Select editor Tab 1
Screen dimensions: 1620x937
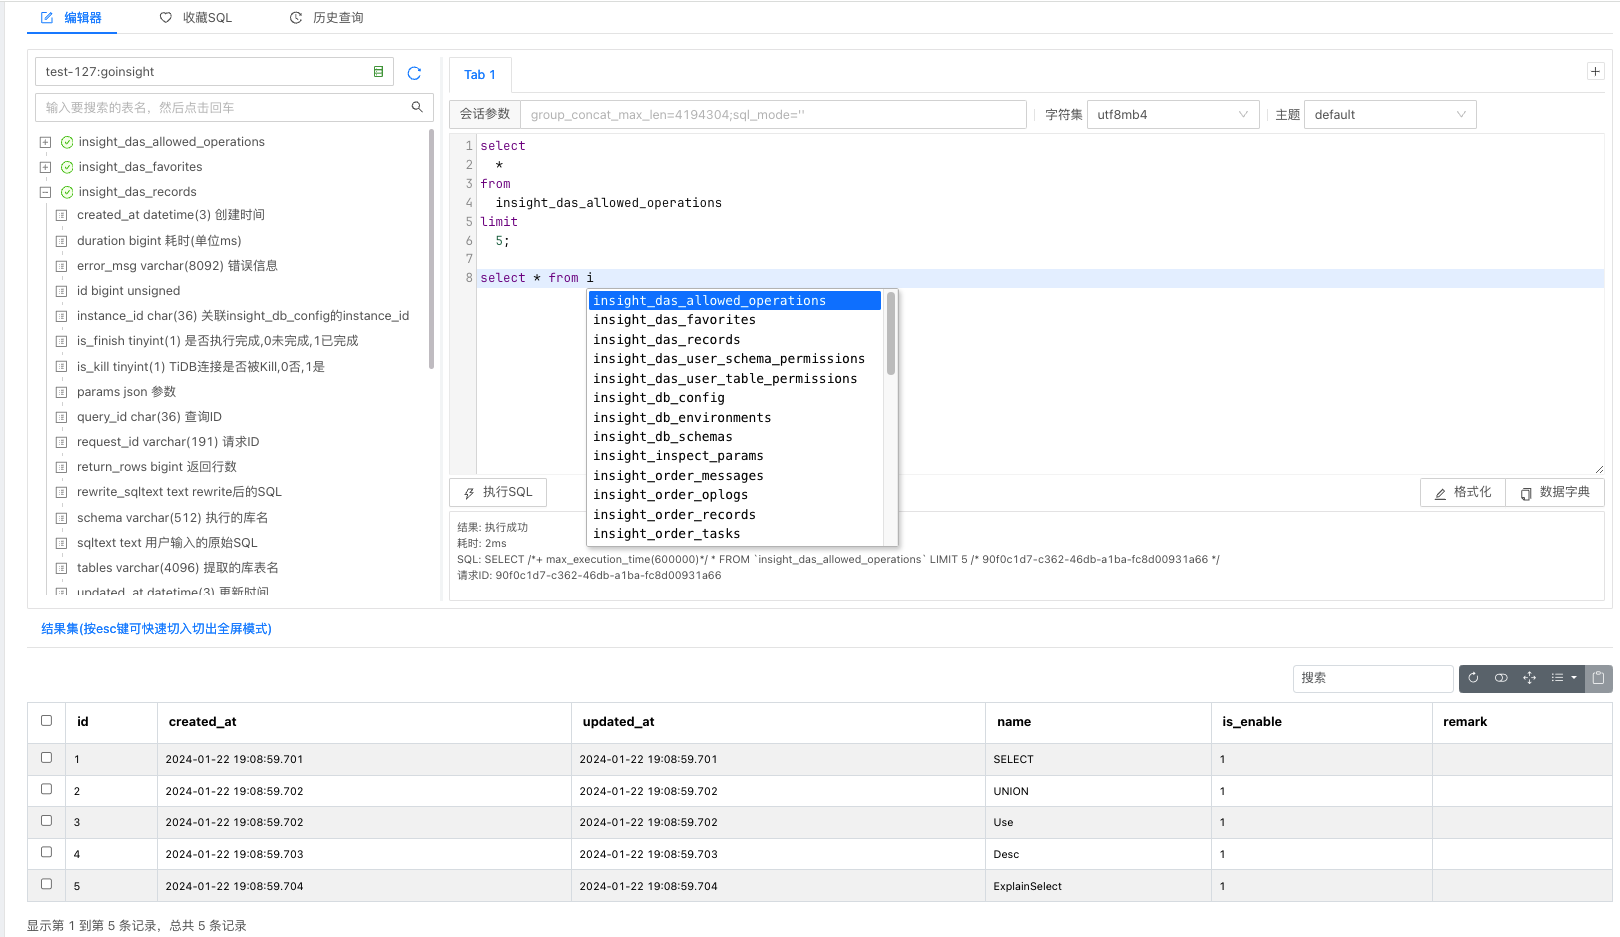click(480, 75)
